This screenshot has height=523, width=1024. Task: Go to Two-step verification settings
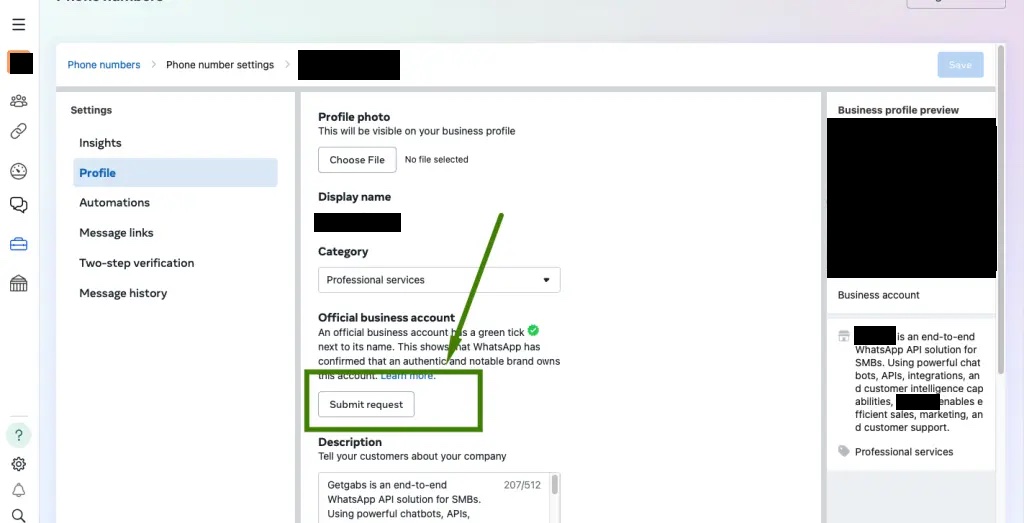point(136,263)
